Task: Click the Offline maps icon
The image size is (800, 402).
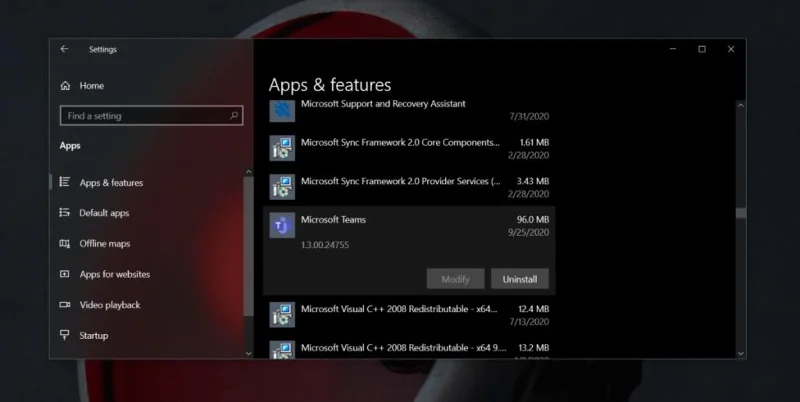Action: coord(65,243)
